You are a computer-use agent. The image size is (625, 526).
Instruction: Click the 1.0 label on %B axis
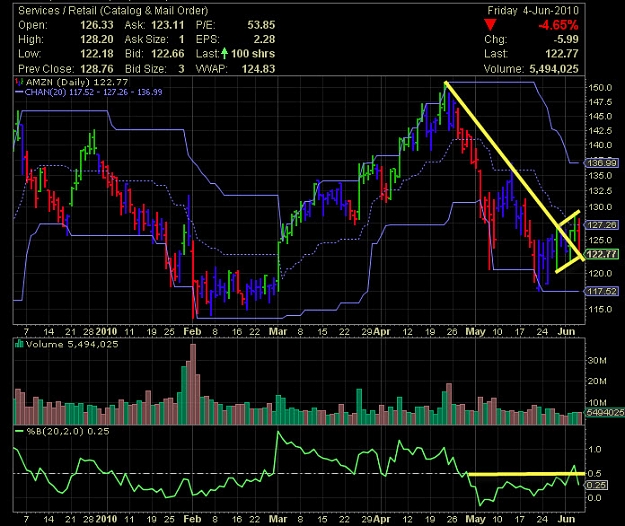tap(595, 449)
